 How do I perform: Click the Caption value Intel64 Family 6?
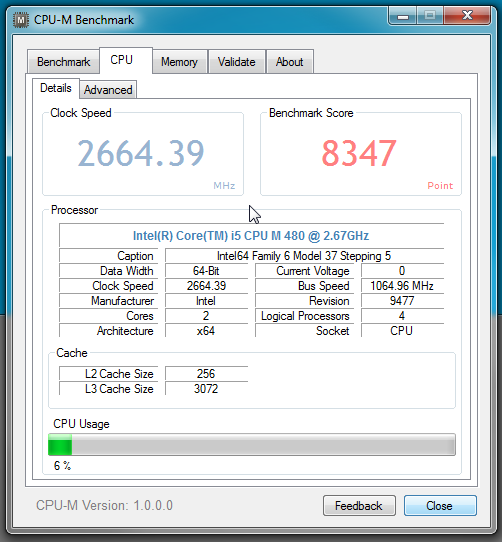pyautogui.click(x=304, y=256)
